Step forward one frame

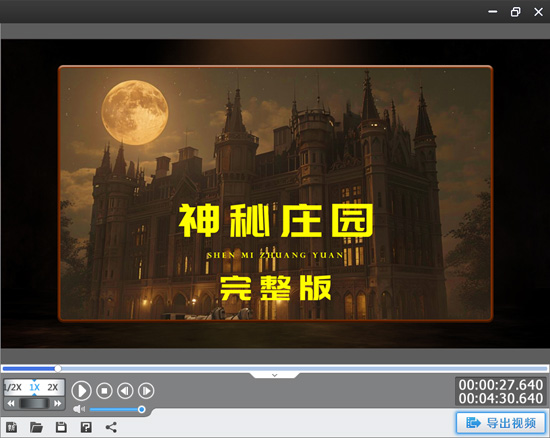coord(146,391)
